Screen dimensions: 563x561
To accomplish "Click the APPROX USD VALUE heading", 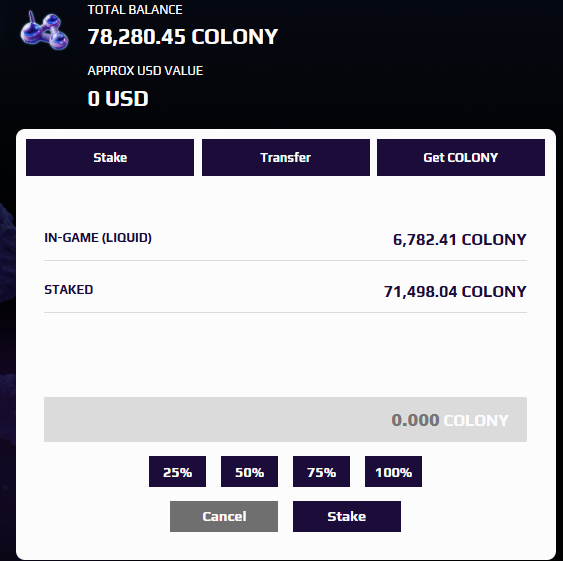I will pos(145,71).
